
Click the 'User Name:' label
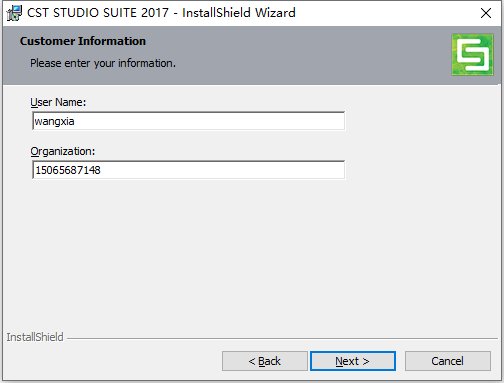click(x=58, y=102)
